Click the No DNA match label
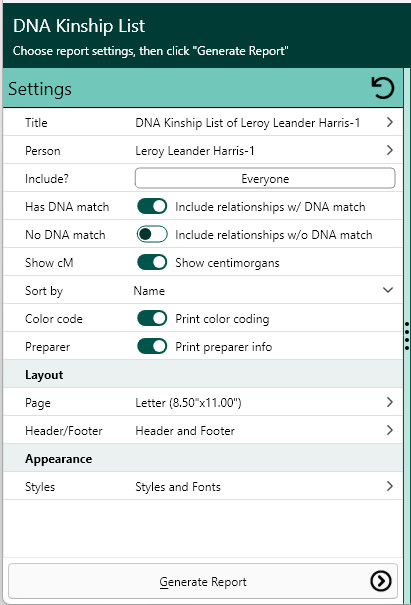411x605 pixels. tap(65, 235)
